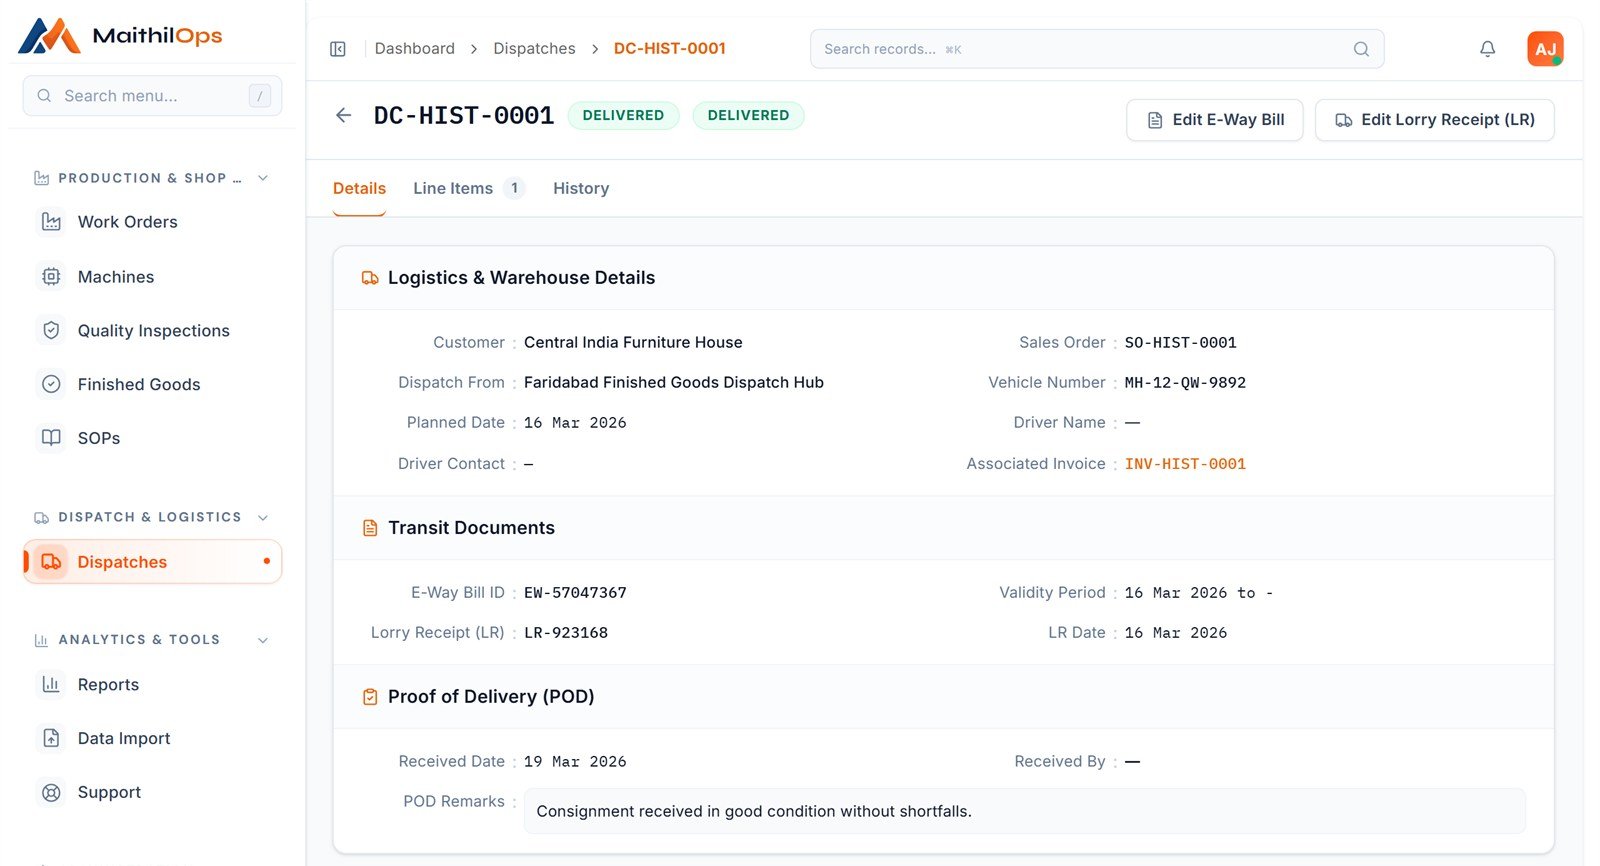The width and height of the screenshot is (1600, 866).
Task: Open Reports from the sidebar menu
Action: coord(152,685)
